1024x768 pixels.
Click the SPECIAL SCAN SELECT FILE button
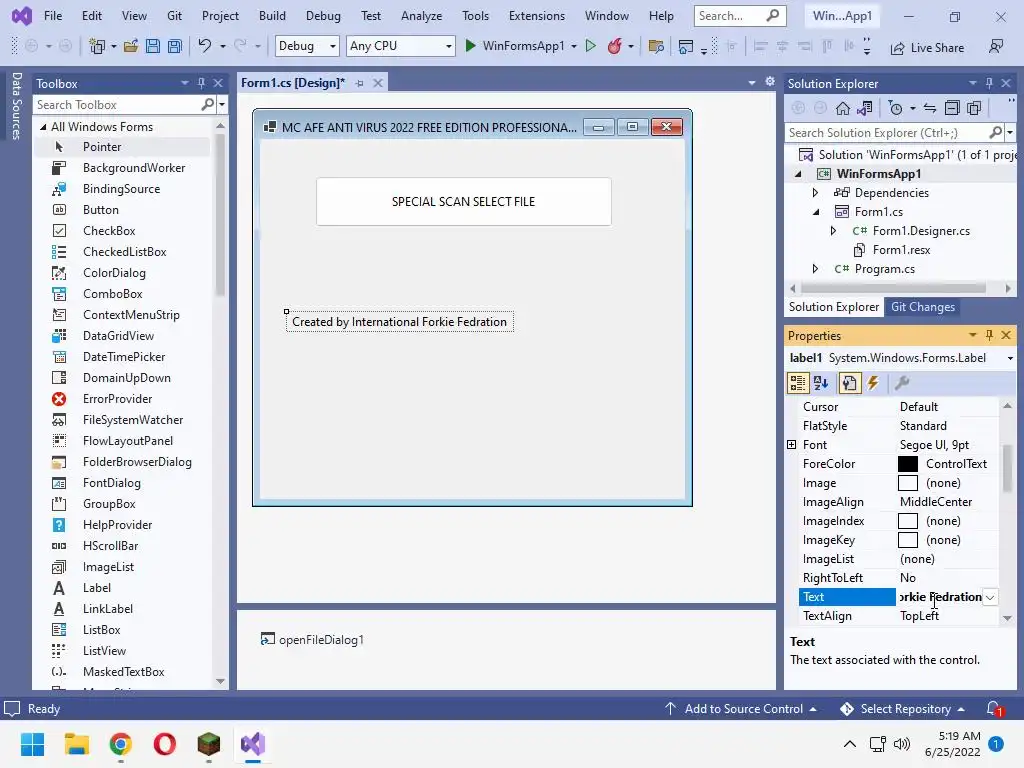coord(464,202)
